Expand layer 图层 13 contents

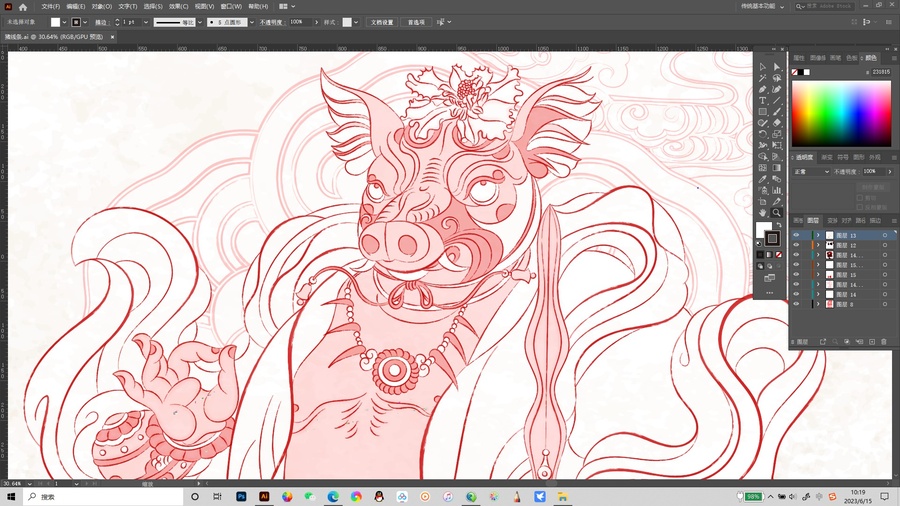(818, 235)
